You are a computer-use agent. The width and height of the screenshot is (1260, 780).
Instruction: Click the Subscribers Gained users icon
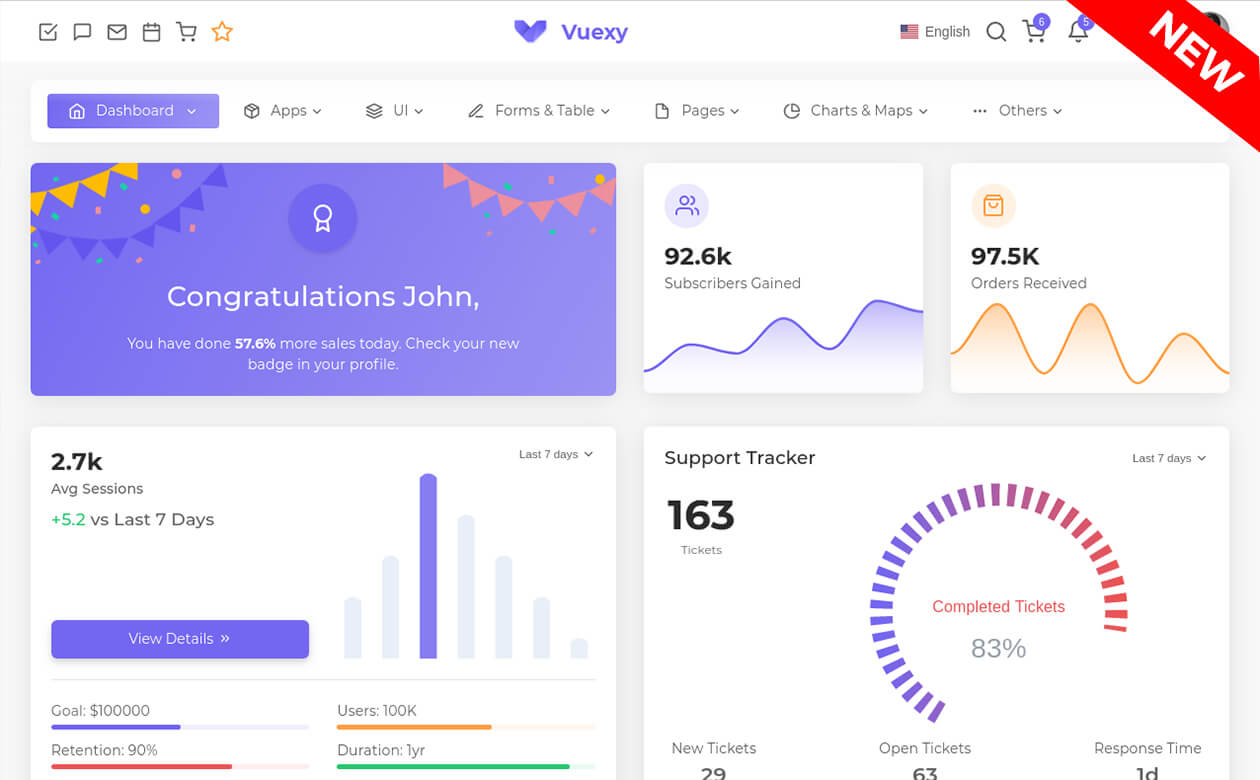(687, 206)
